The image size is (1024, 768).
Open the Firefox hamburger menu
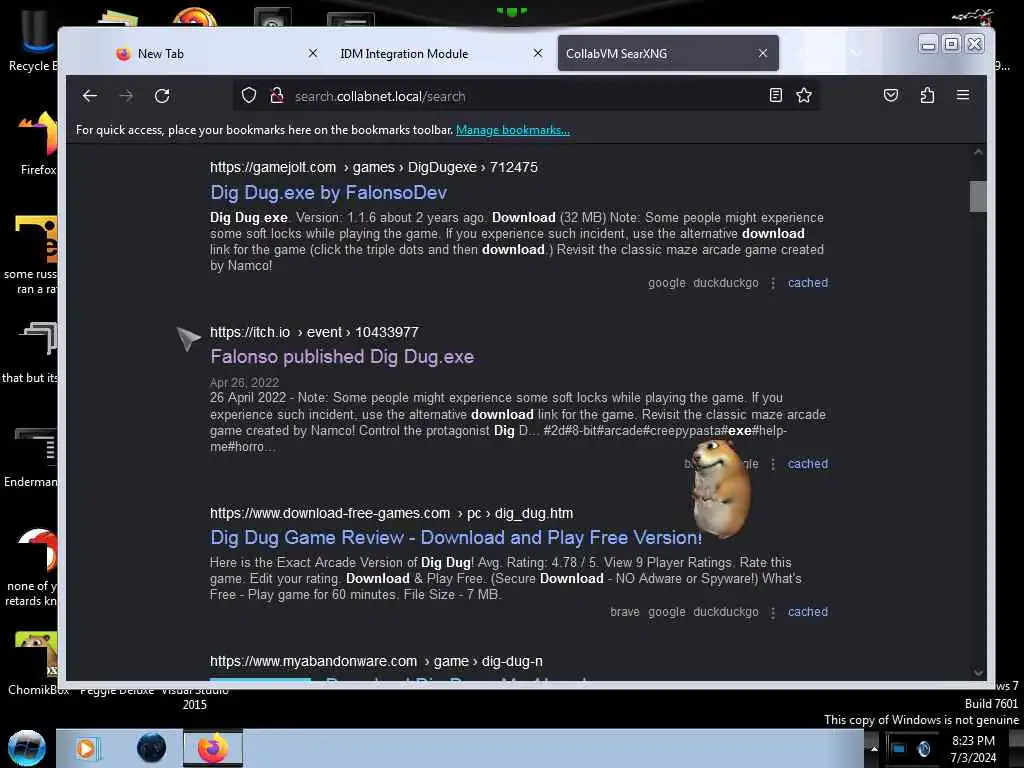(963, 95)
